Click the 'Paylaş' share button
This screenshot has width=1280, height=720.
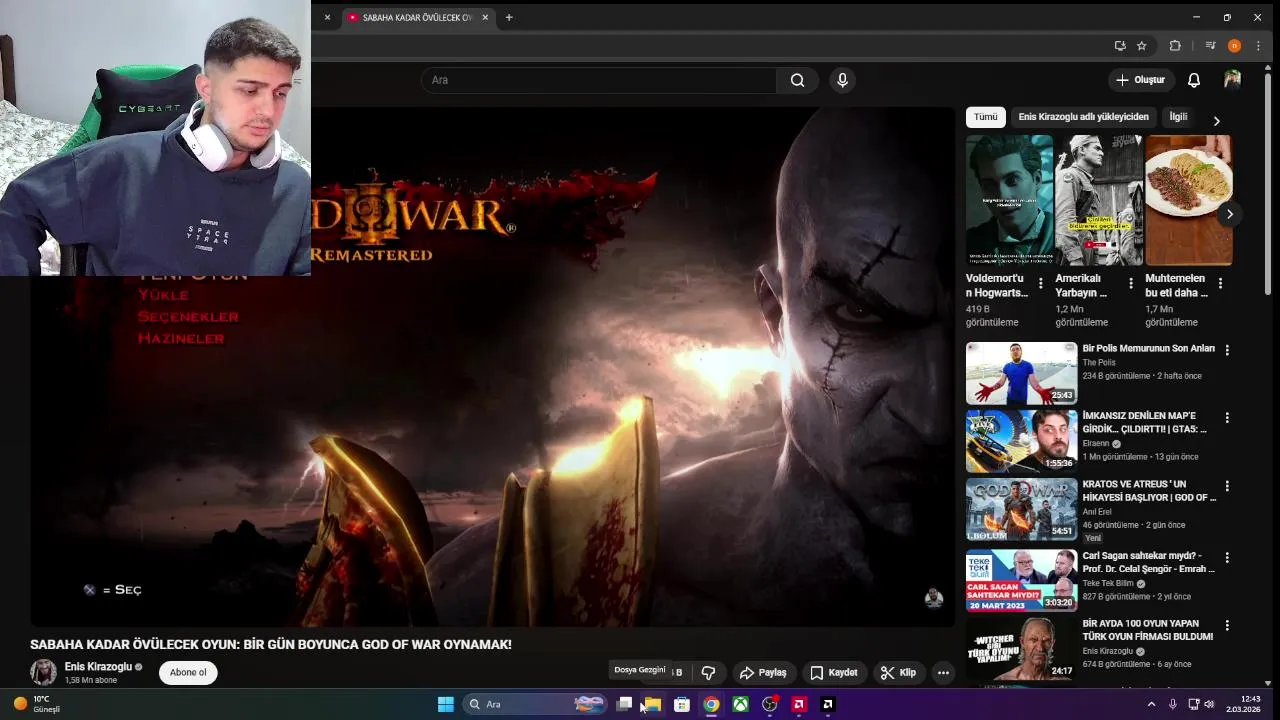[x=763, y=673]
